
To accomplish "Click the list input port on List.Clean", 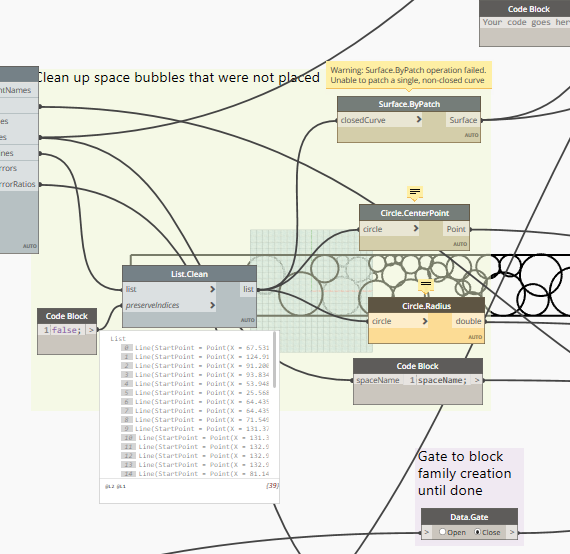I will [x=169, y=289].
